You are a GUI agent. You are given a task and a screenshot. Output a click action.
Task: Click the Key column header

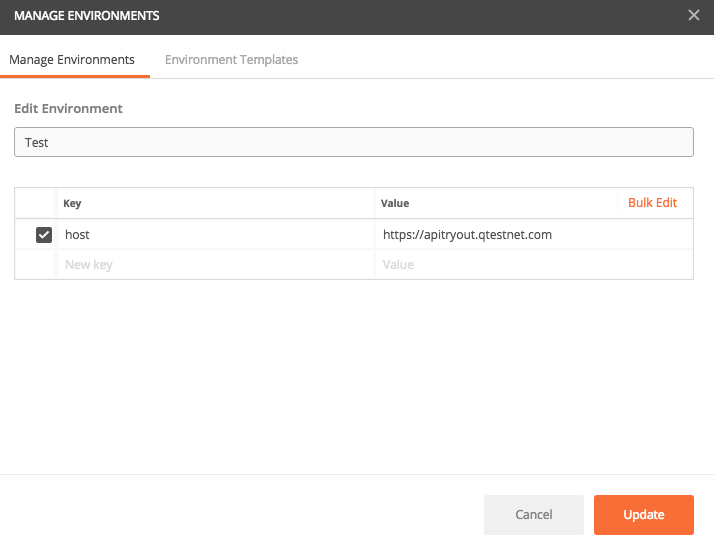tap(72, 203)
